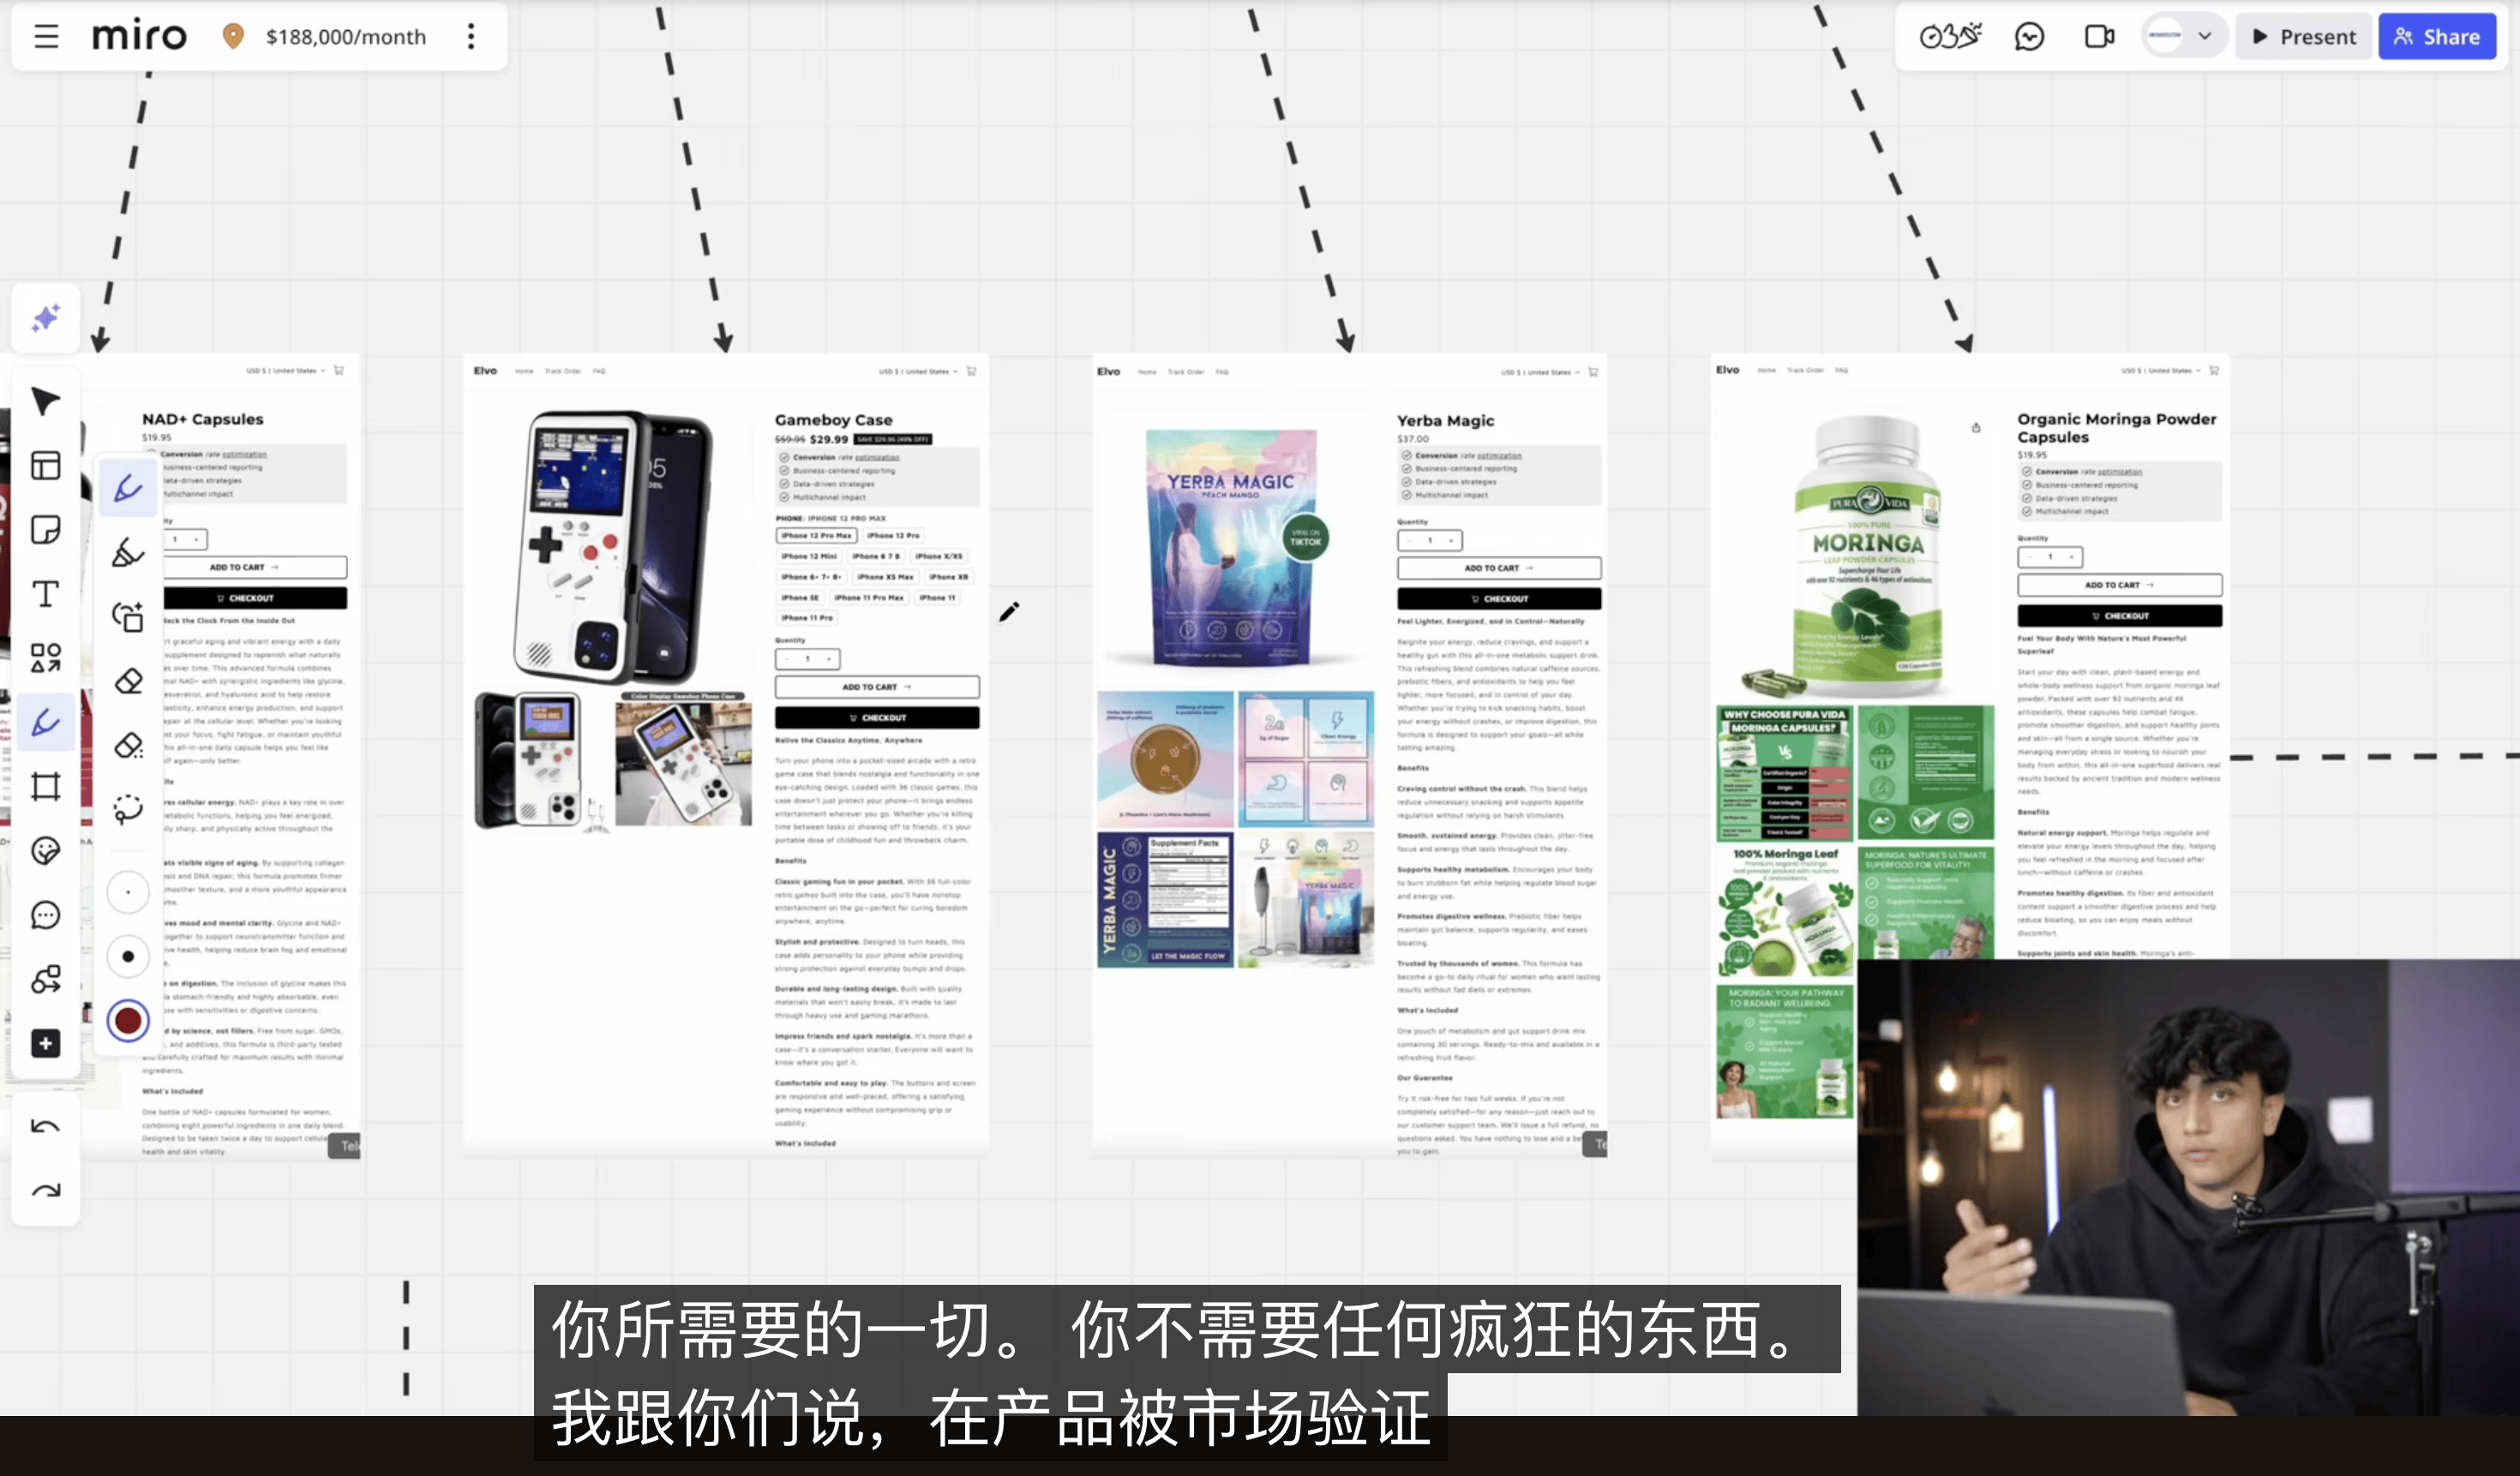Click Checkout for Gameboy Case
Image resolution: width=2520 pixels, height=1476 pixels.
pos(877,718)
